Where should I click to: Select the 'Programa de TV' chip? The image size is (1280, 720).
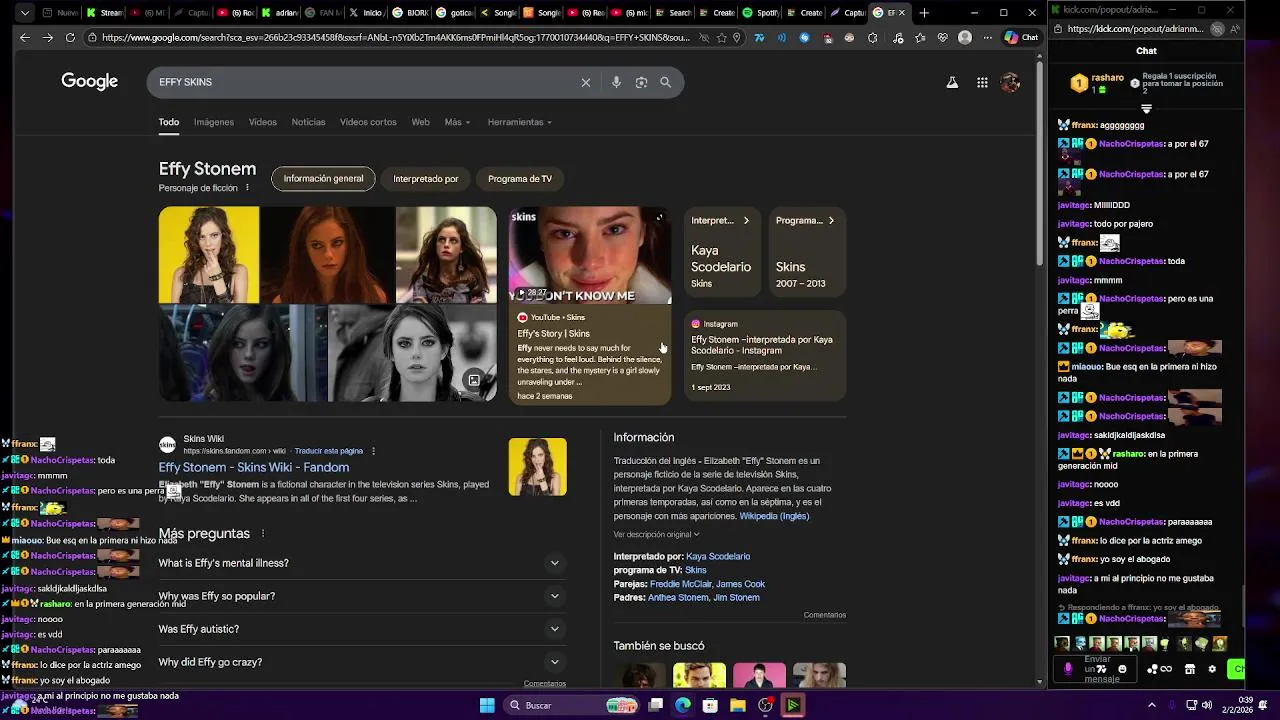[520, 179]
